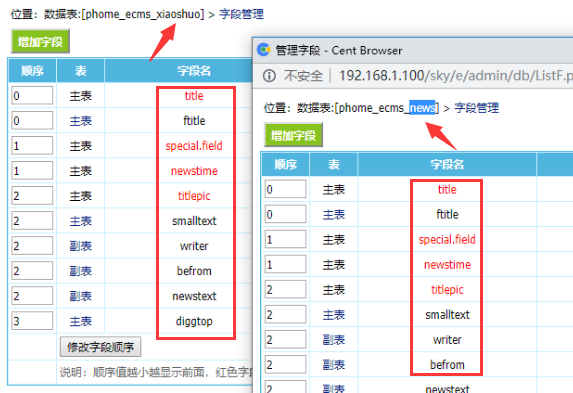This screenshot has width=573, height=393.
Task: Click order field of ftitle row, xiaoshuo window
Action: pos(32,121)
